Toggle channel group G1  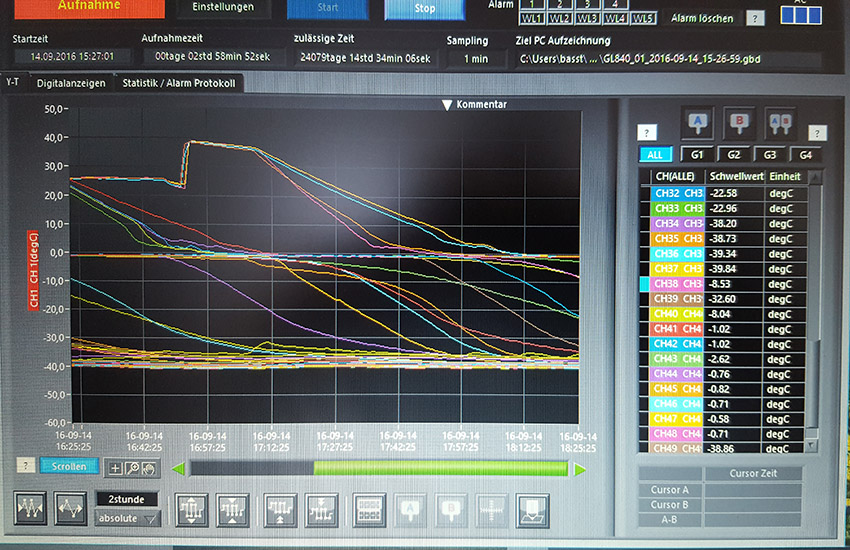tap(696, 155)
